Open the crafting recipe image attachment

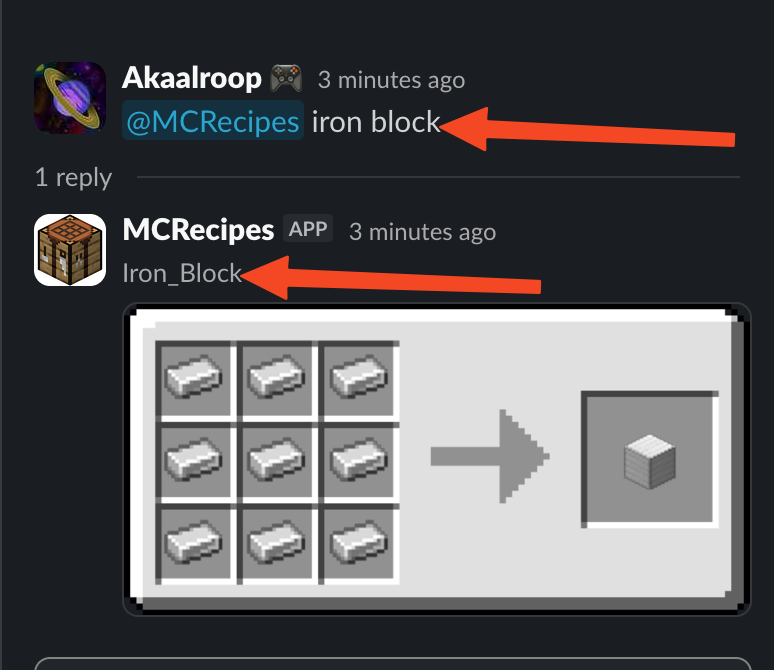pos(437,459)
